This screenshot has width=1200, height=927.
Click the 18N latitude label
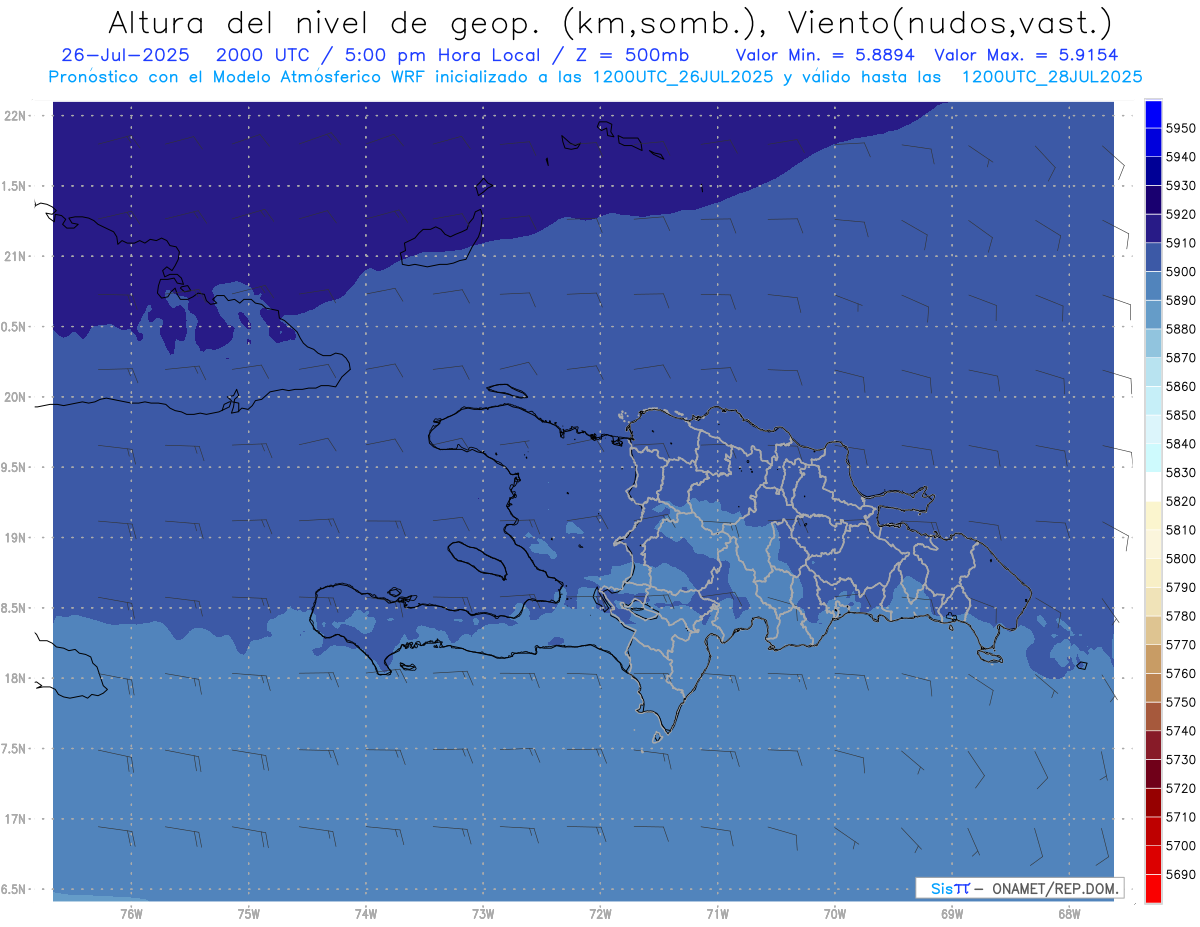point(16,678)
